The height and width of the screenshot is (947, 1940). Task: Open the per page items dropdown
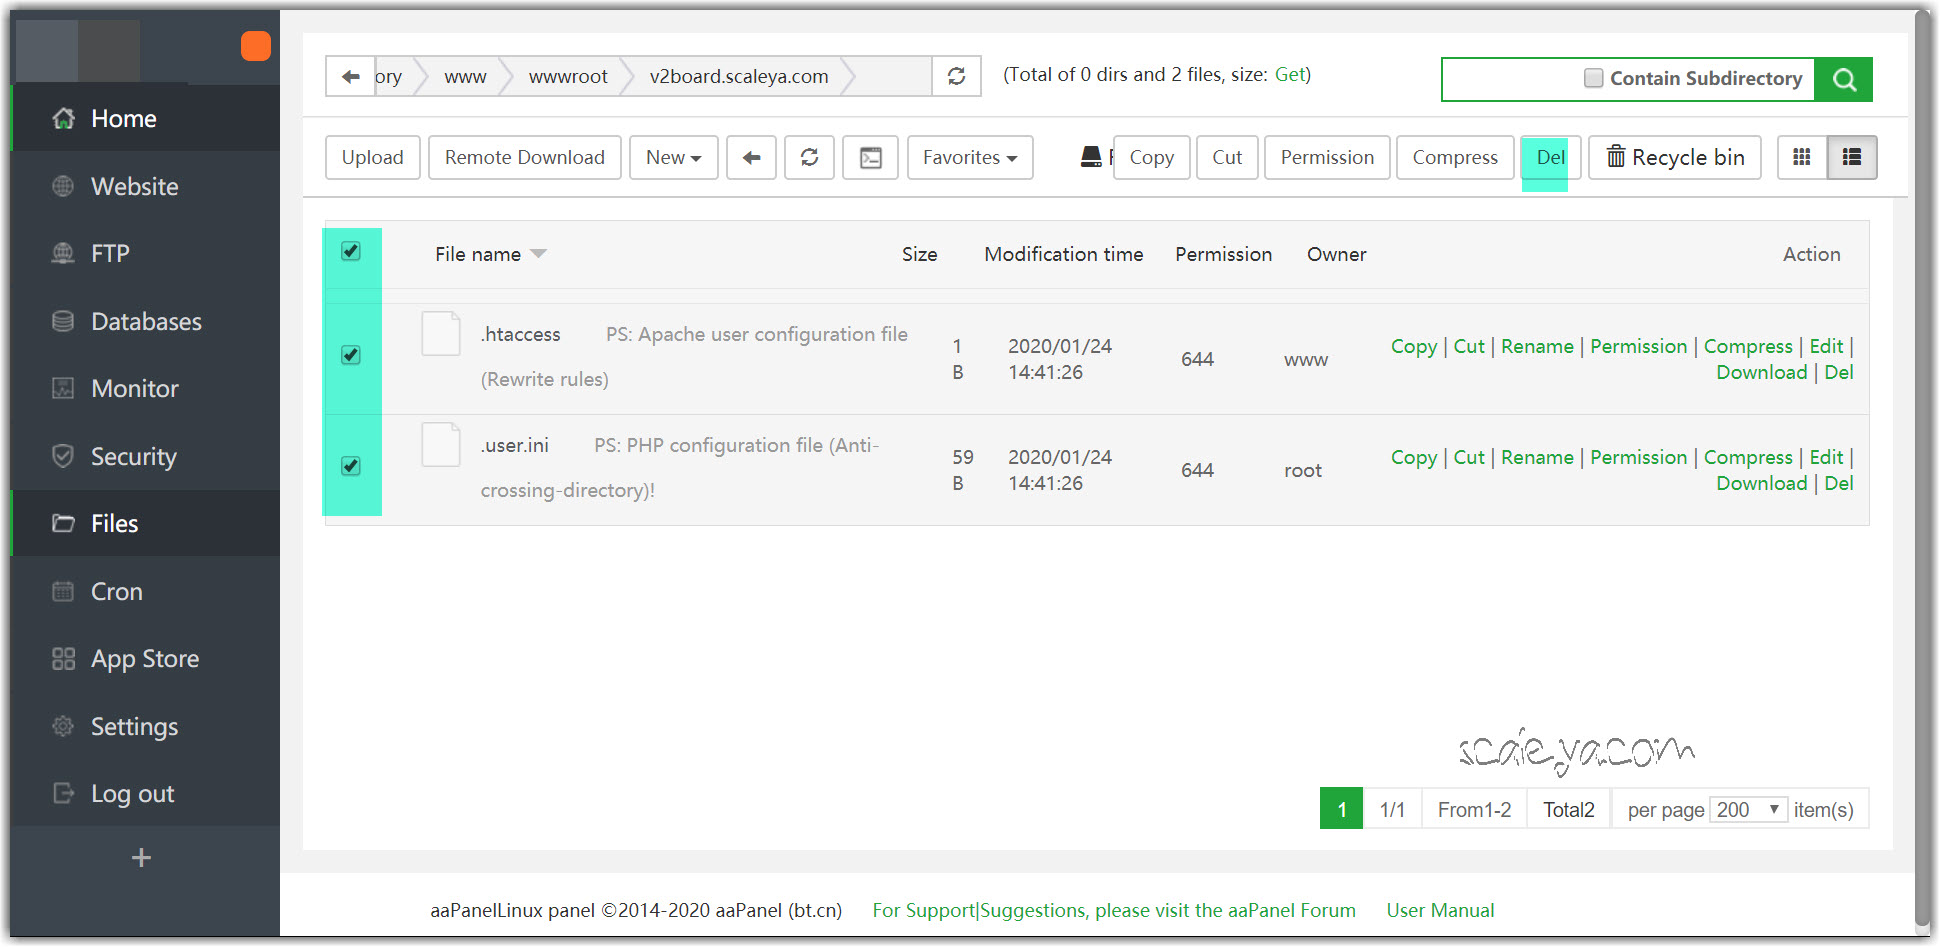pos(1747,810)
